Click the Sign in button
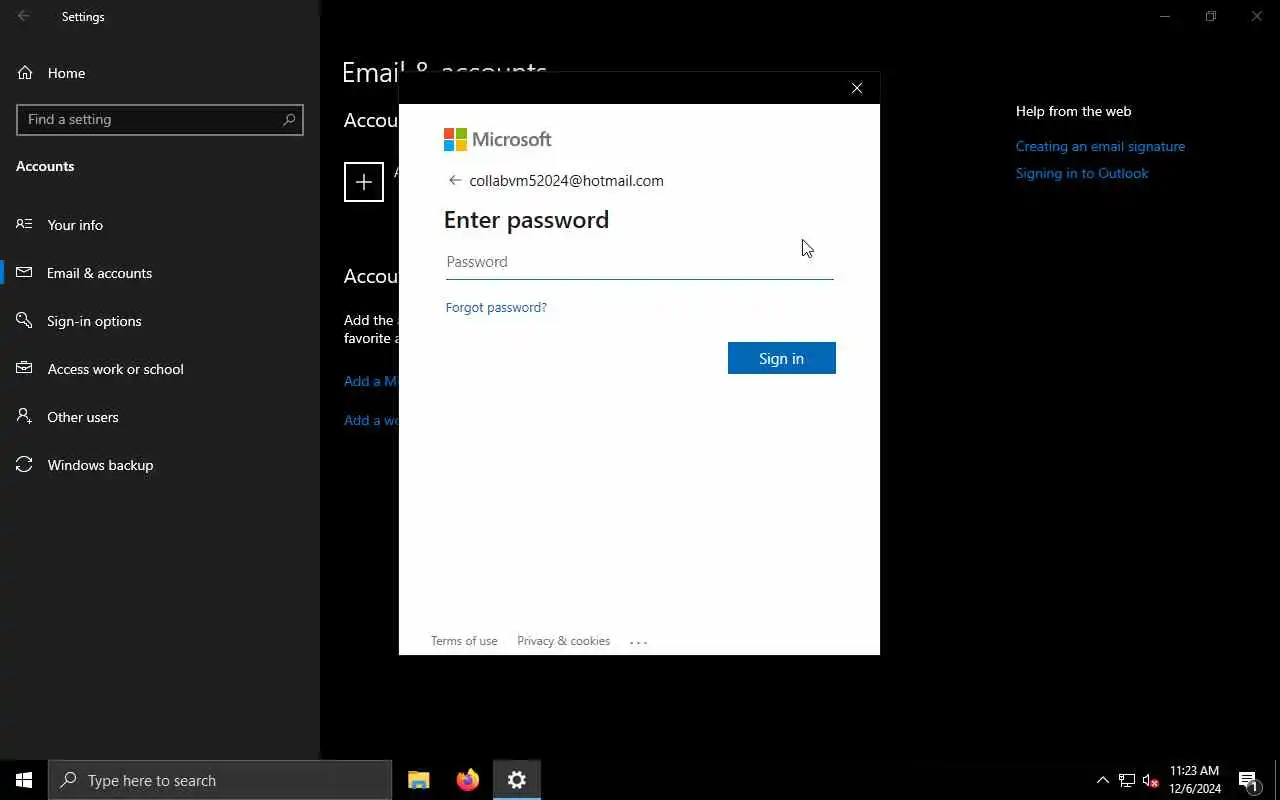1280x800 pixels. [x=782, y=358]
